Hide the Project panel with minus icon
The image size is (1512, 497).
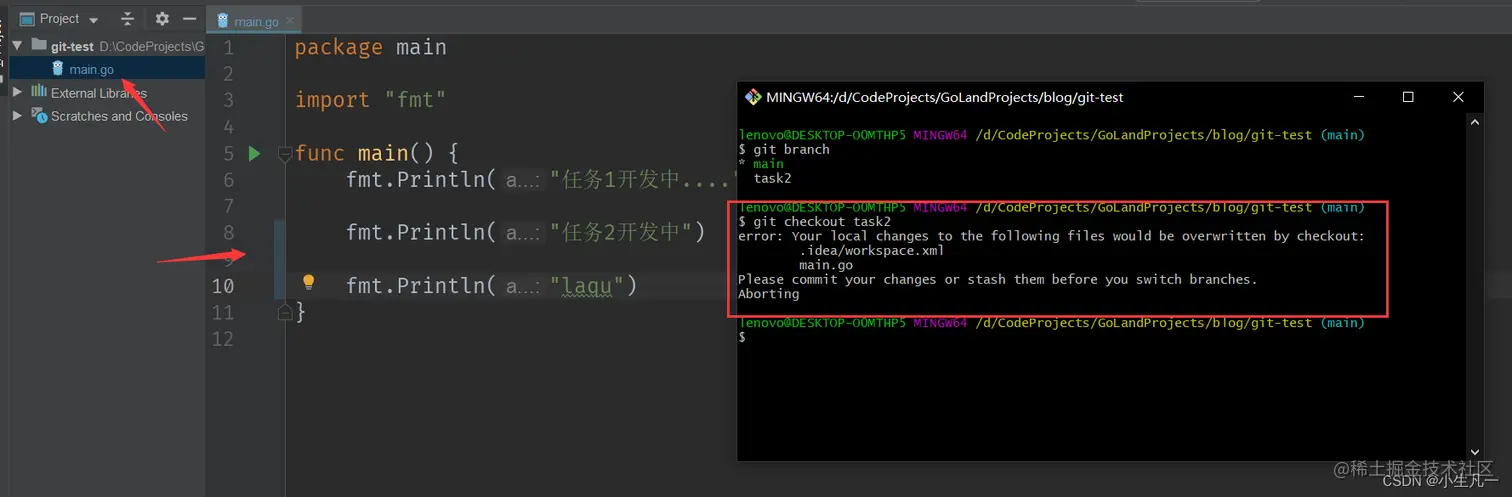[x=189, y=19]
